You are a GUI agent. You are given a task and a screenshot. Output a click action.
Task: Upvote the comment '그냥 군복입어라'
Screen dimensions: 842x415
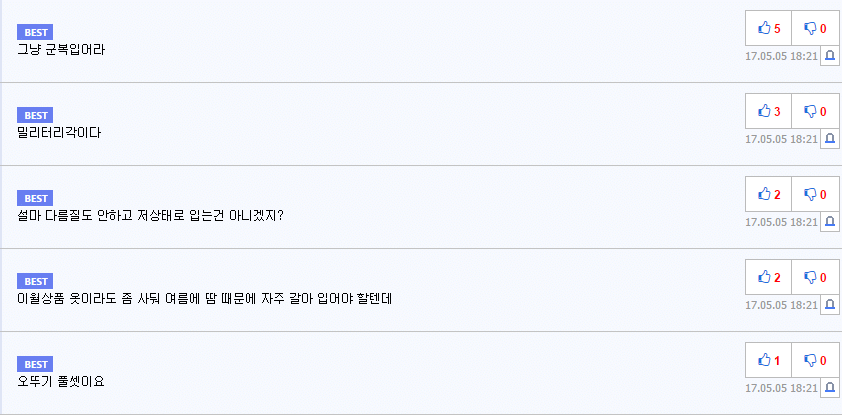coord(768,28)
